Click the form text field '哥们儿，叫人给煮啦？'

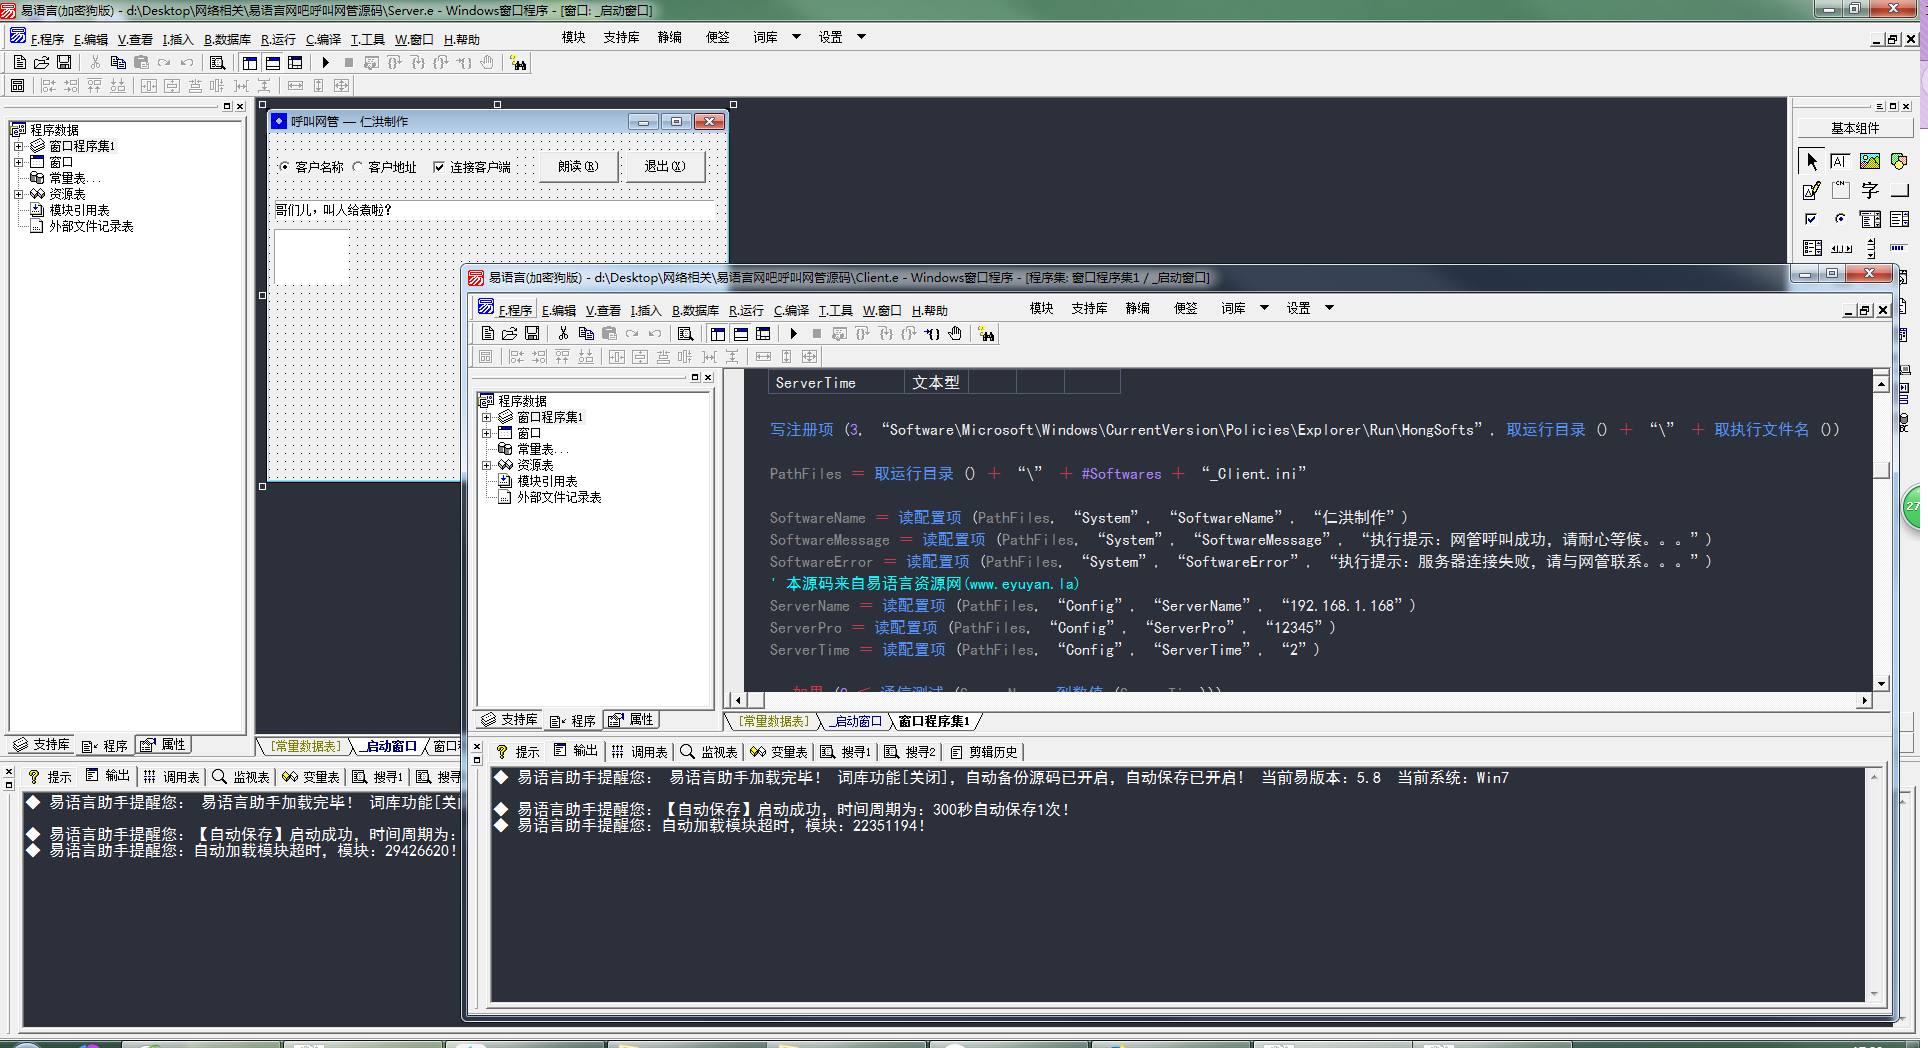coord(495,210)
